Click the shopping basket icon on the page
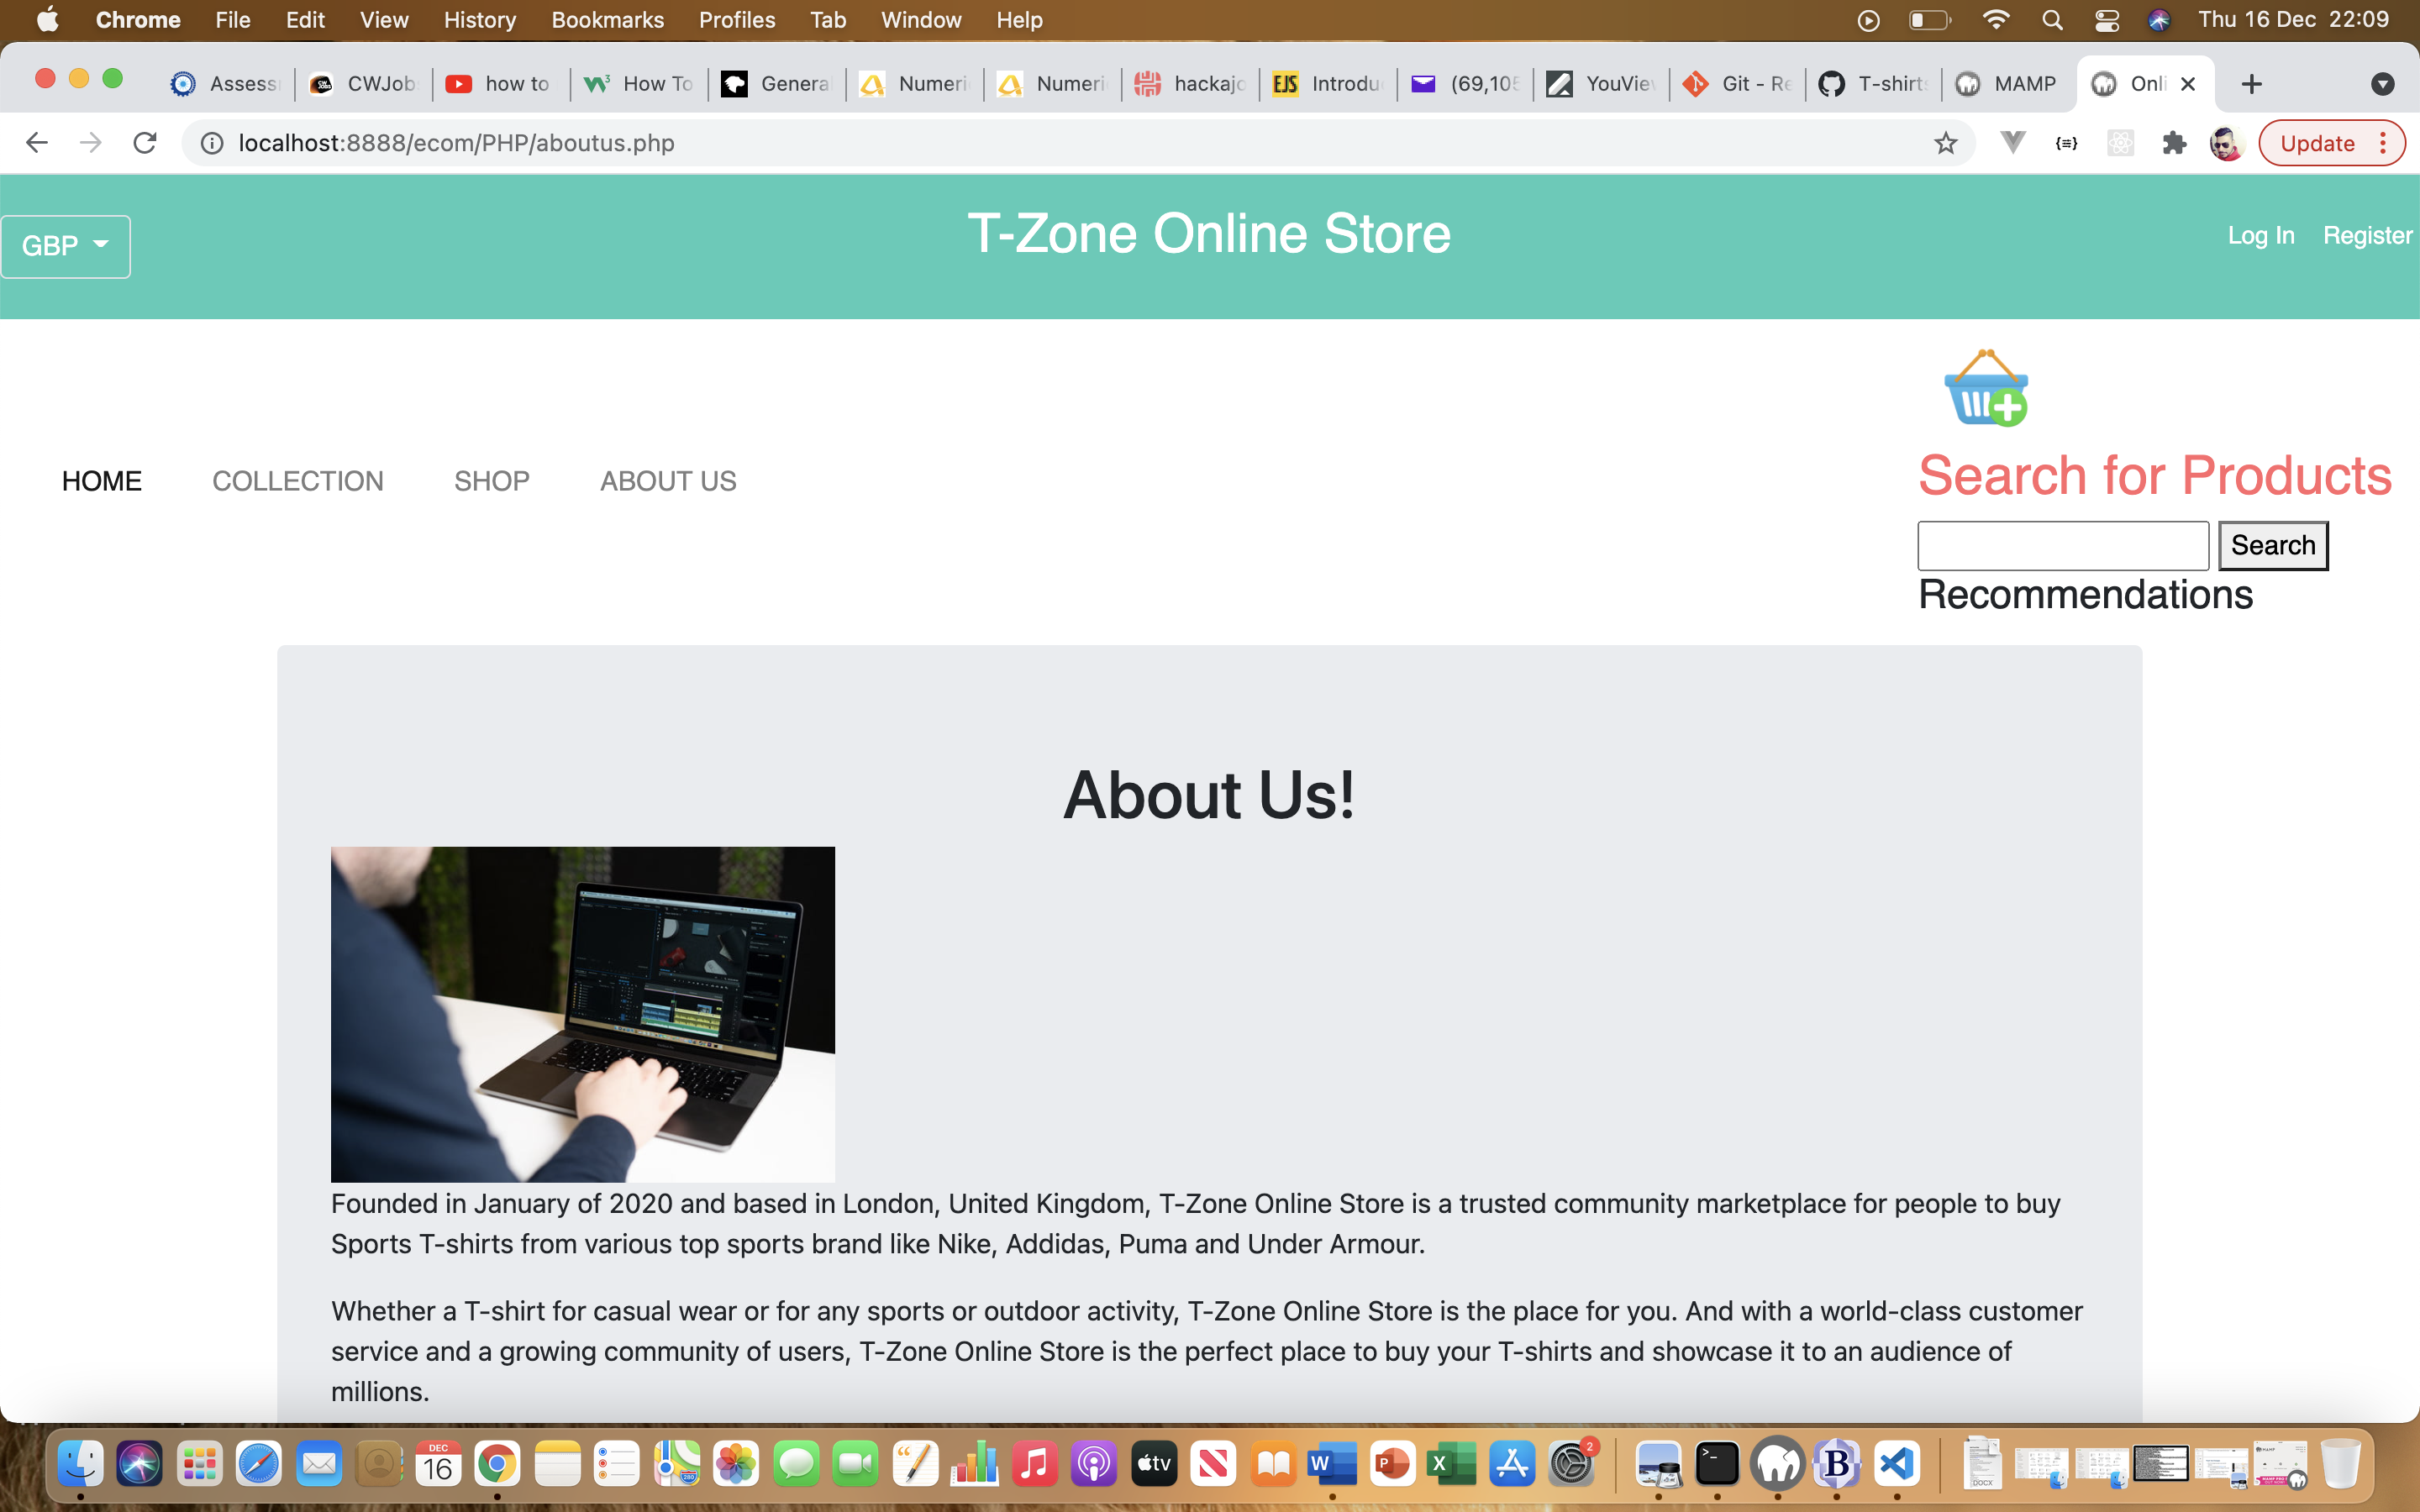 [x=1985, y=390]
